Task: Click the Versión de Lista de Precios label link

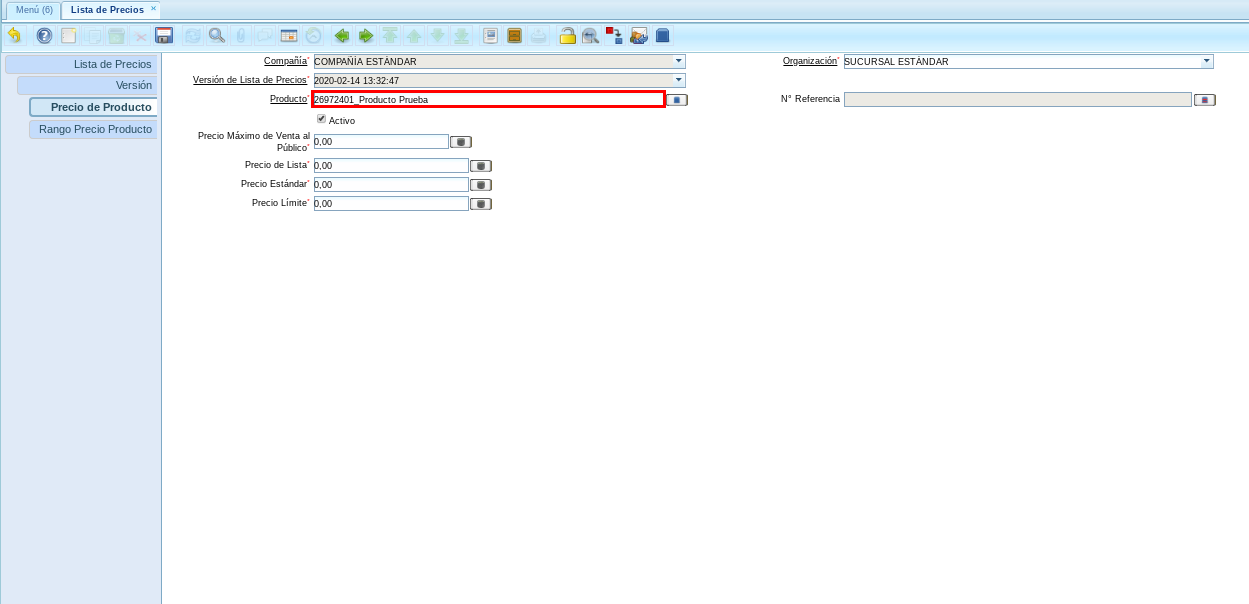Action: pyautogui.click(x=249, y=79)
